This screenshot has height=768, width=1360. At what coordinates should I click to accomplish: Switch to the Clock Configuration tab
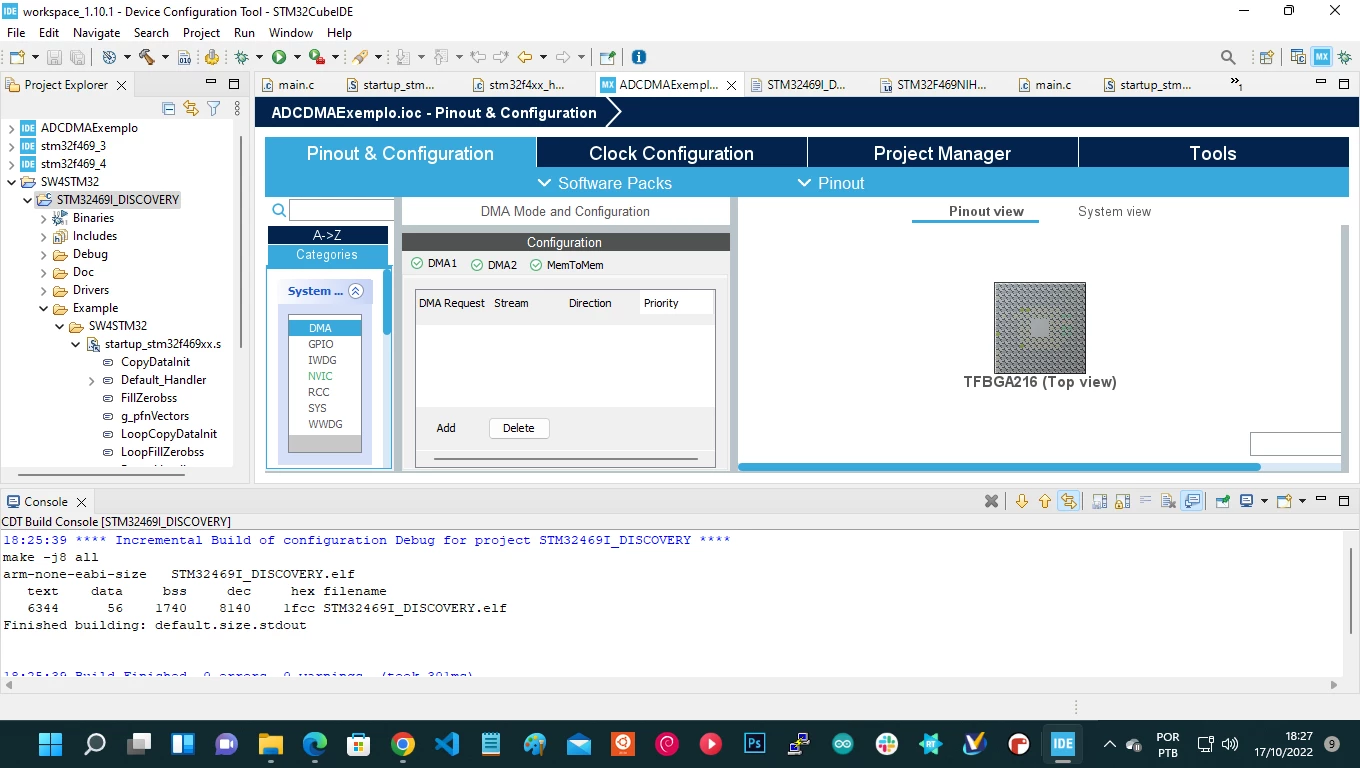point(671,153)
